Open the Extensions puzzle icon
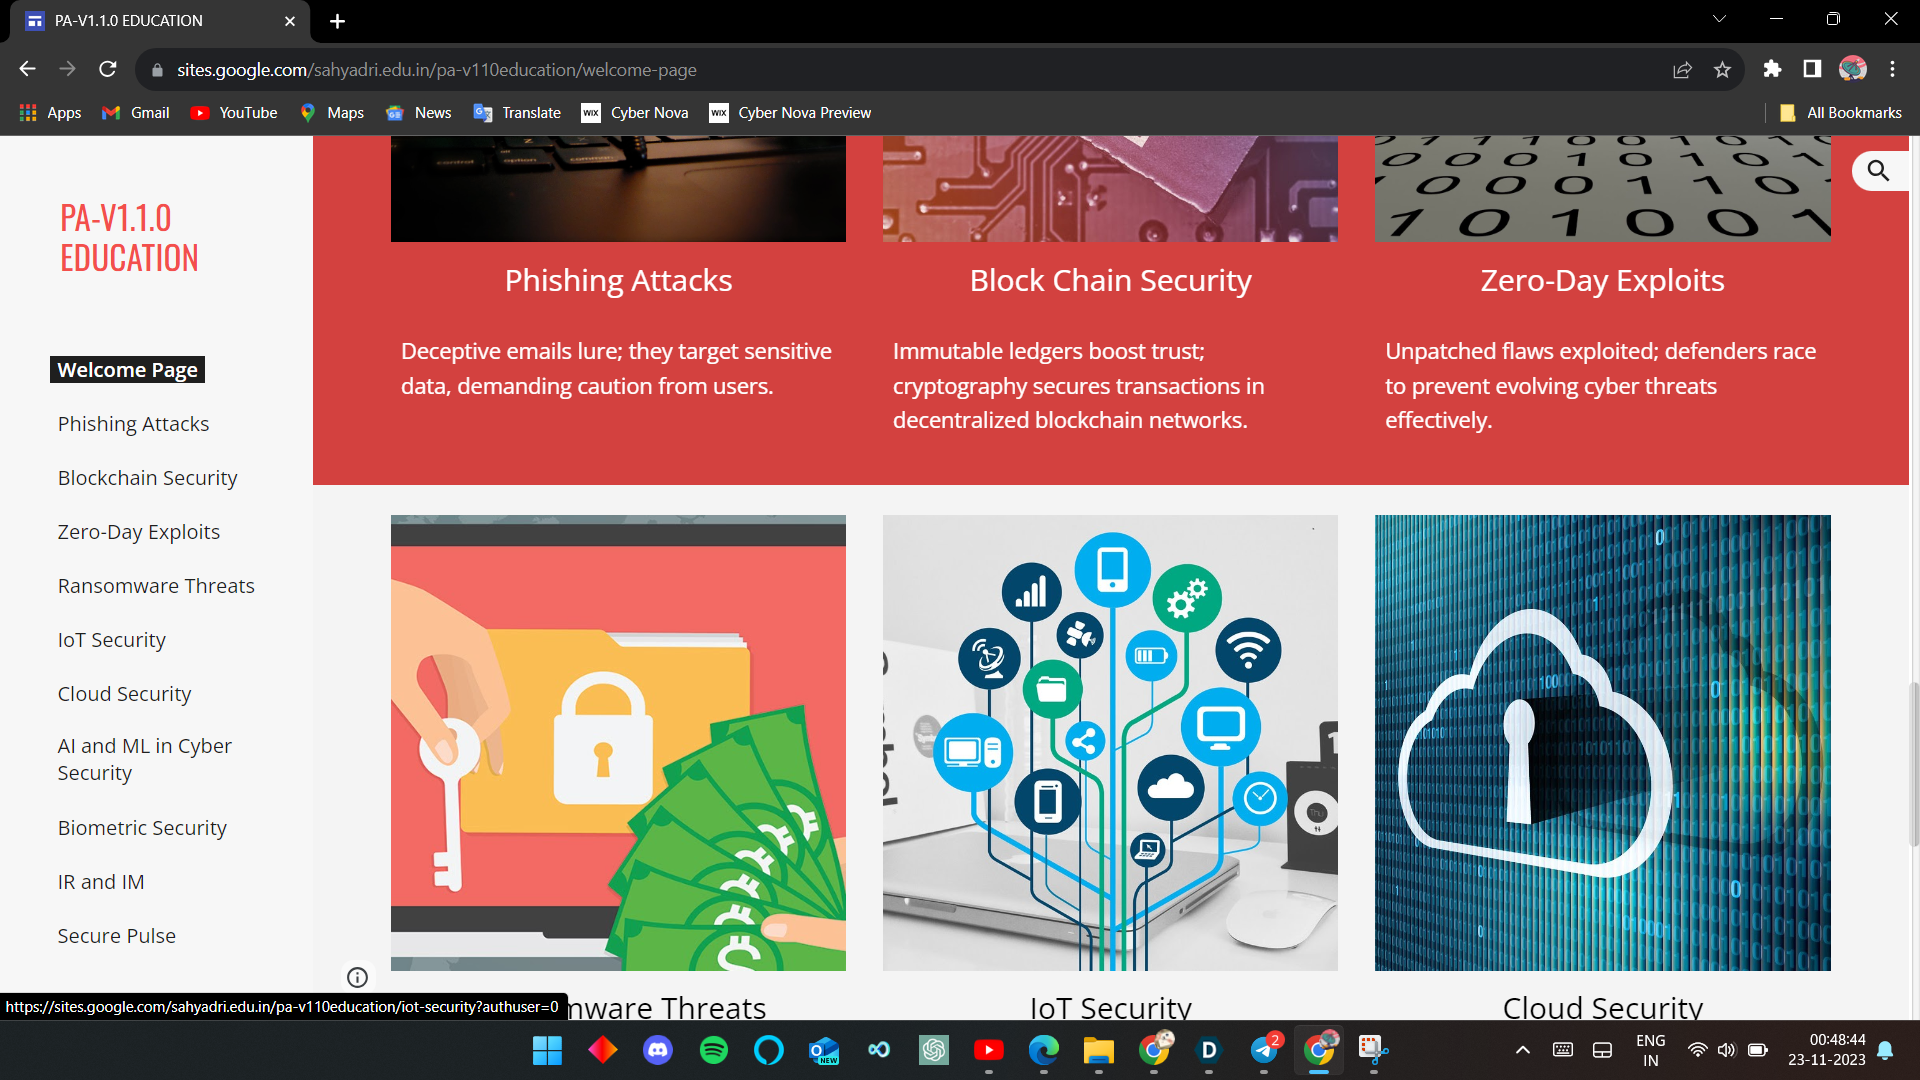 (1772, 69)
